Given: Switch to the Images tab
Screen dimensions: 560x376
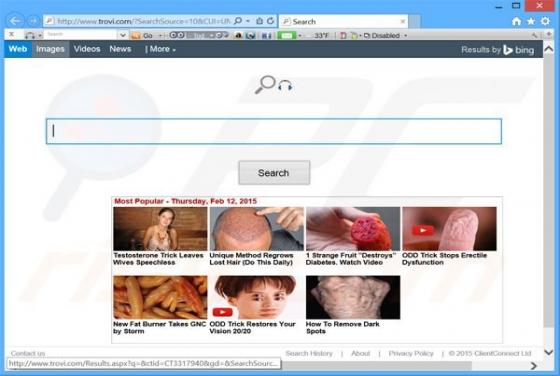Looking at the screenshot, I should click(50, 49).
